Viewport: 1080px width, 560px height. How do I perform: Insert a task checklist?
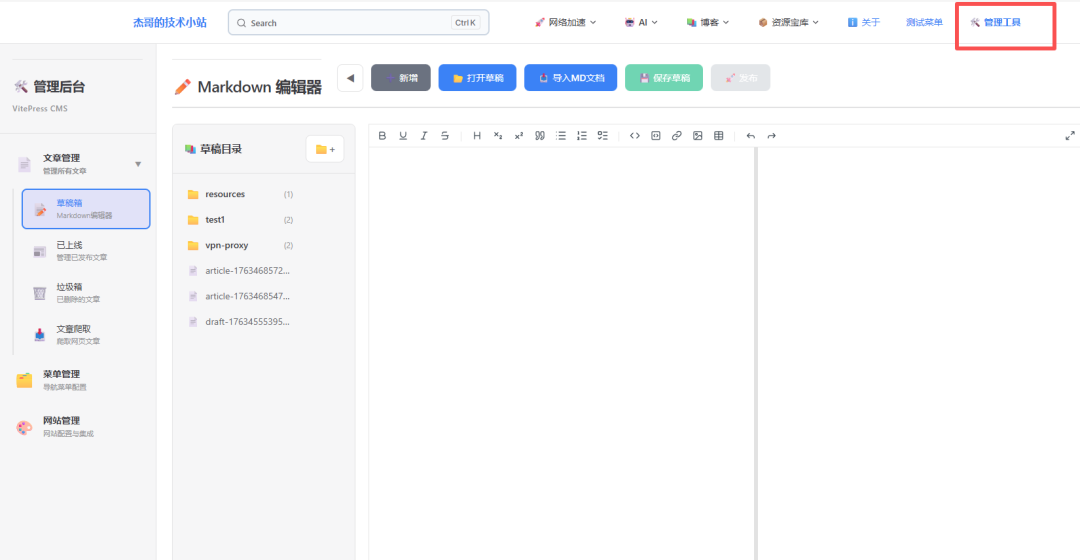click(x=602, y=136)
